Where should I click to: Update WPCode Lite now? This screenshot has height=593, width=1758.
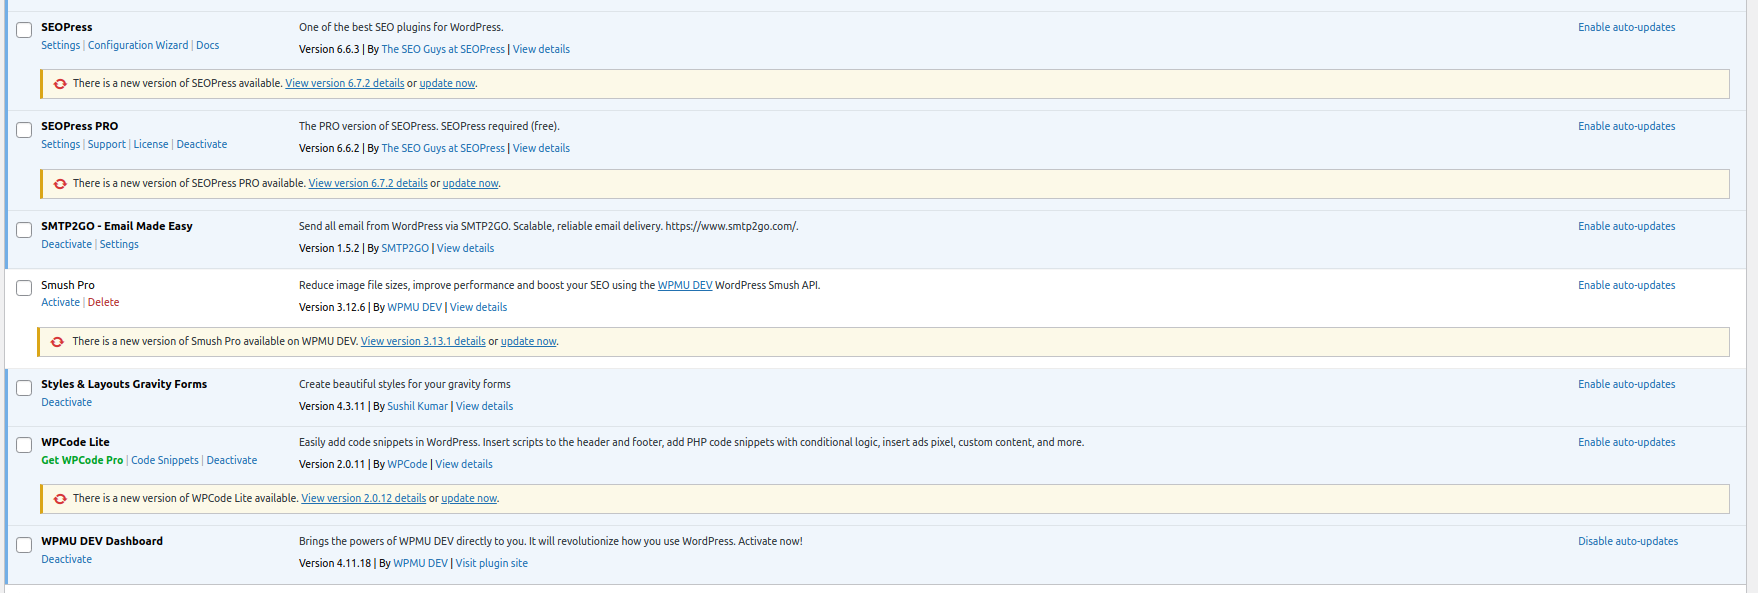click(x=468, y=498)
